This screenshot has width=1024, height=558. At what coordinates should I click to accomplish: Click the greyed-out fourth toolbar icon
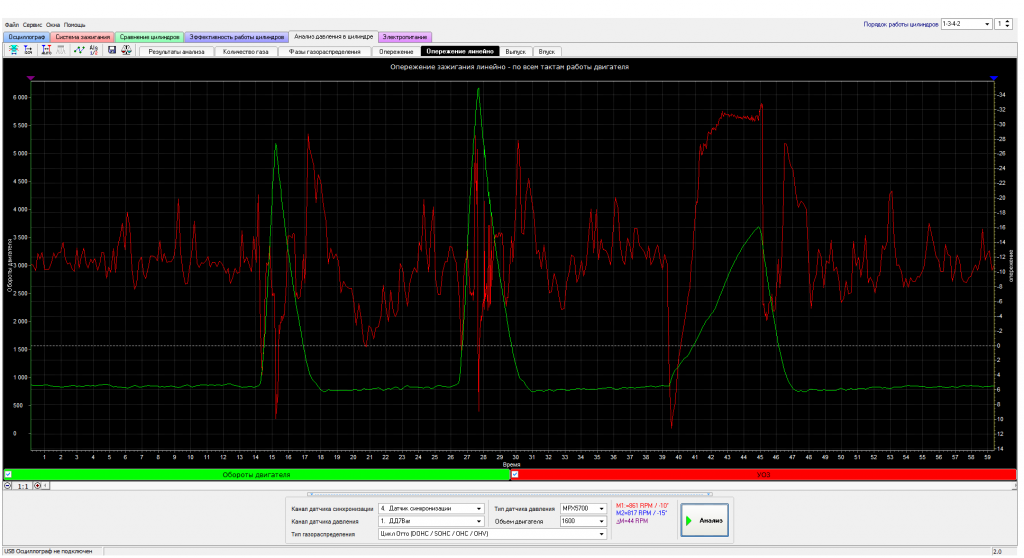click(x=61, y=50)
